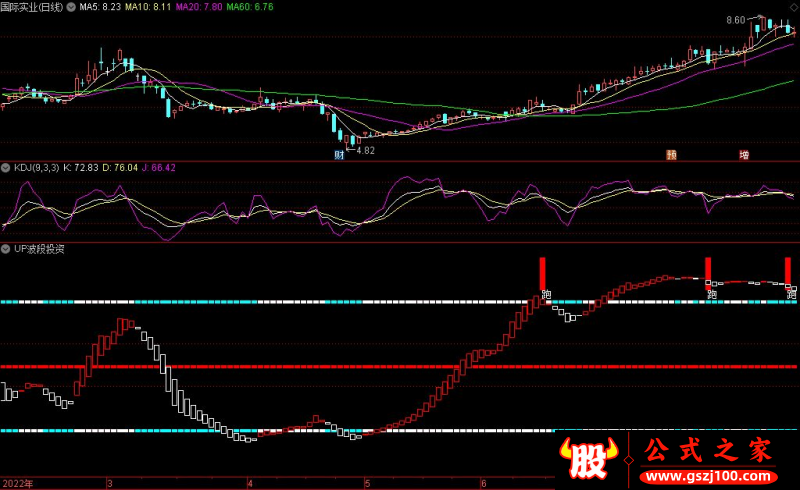
Task: Click the first 跑 signal marker
Action: (x=546, y=294)
